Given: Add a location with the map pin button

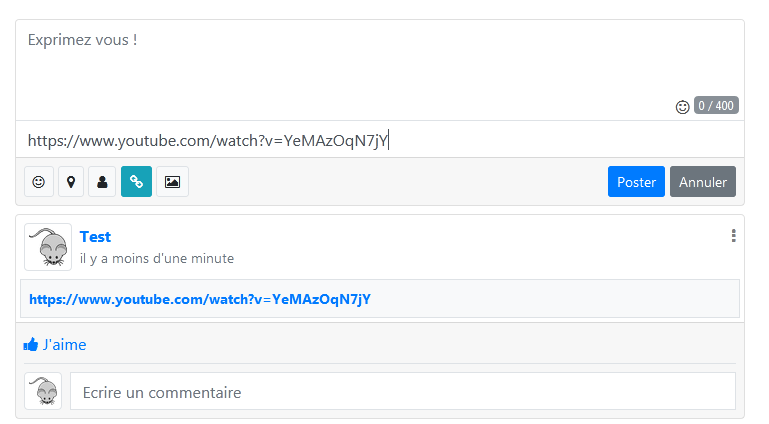Looking at the screenshot, I should pos(71,182).
